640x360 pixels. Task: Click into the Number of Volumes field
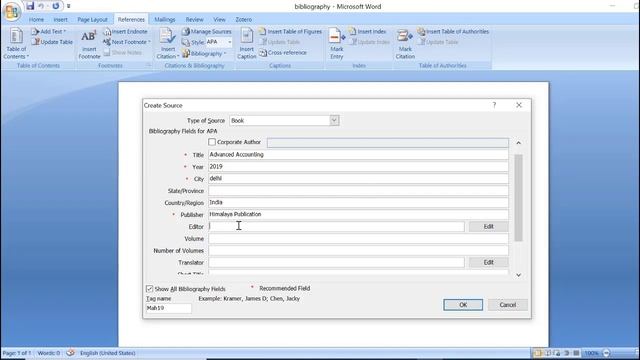click(358, 251)
